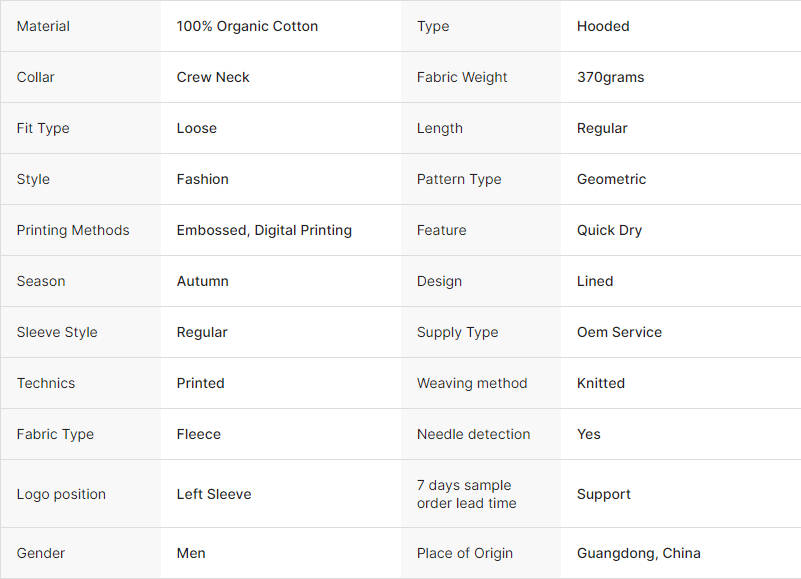Click the 7 days sample order lead time label
801x579 pixels.
coord(467,494)
